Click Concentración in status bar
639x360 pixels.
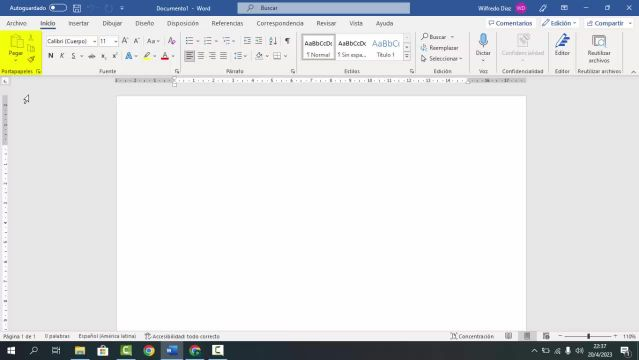coord(472,336)
